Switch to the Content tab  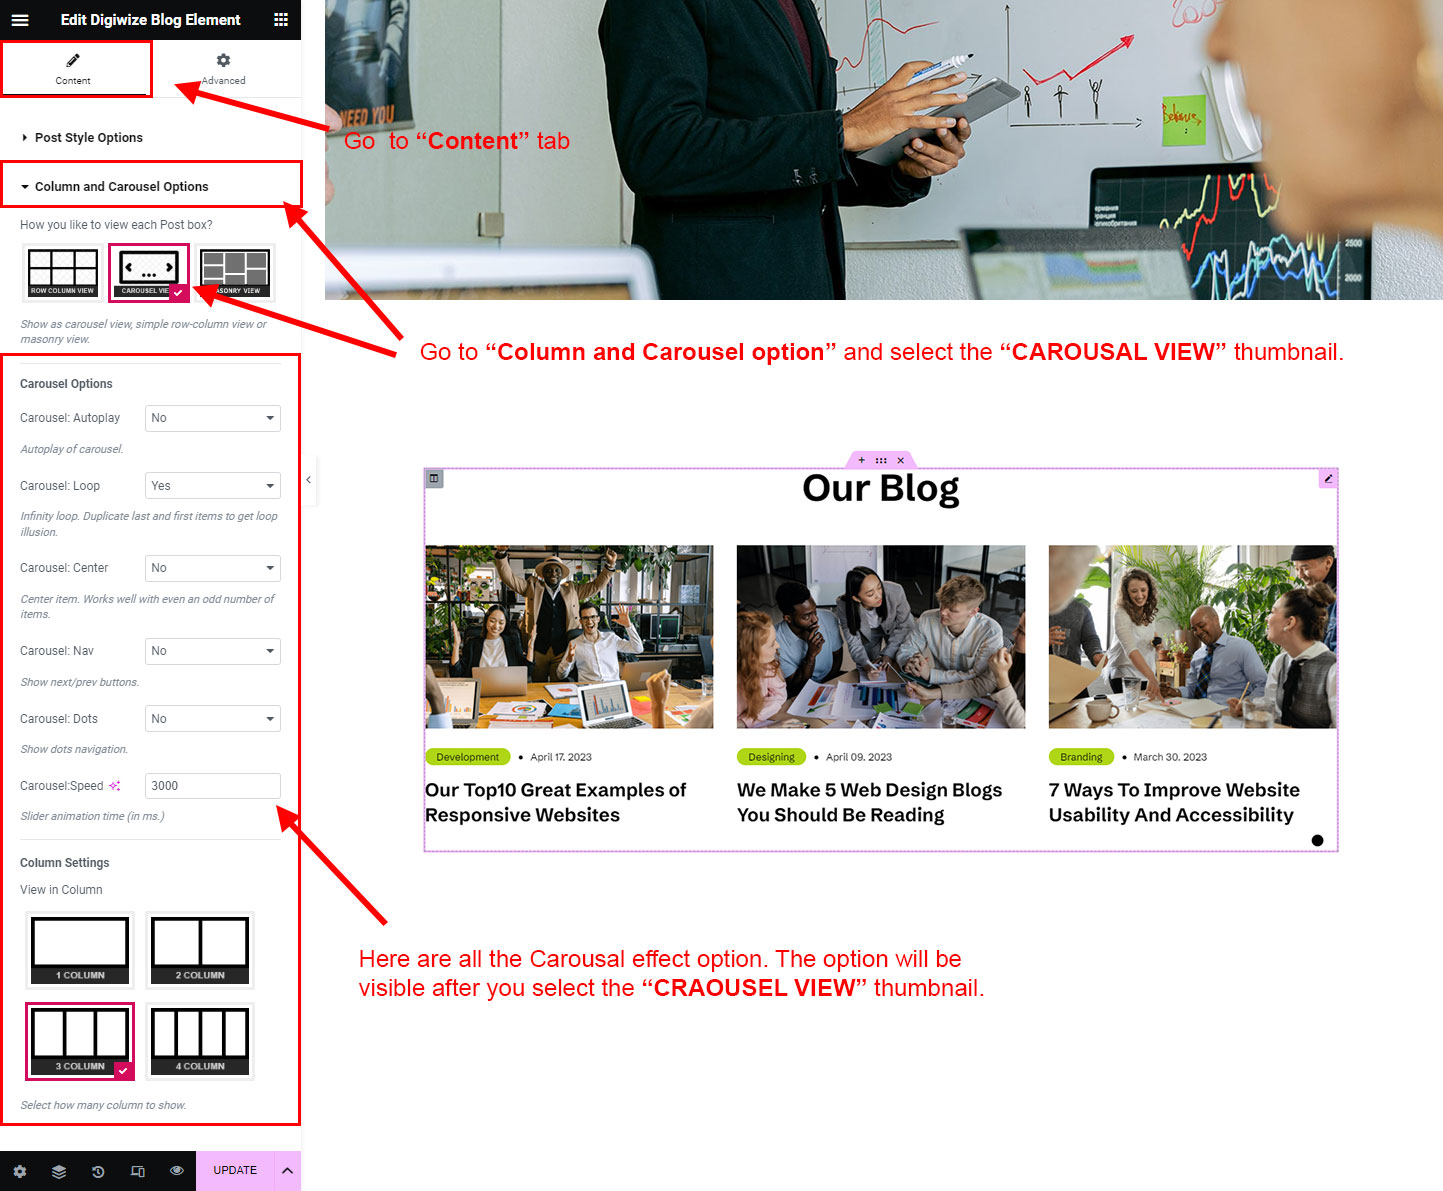pyautogui.click(x=73, y=69)
